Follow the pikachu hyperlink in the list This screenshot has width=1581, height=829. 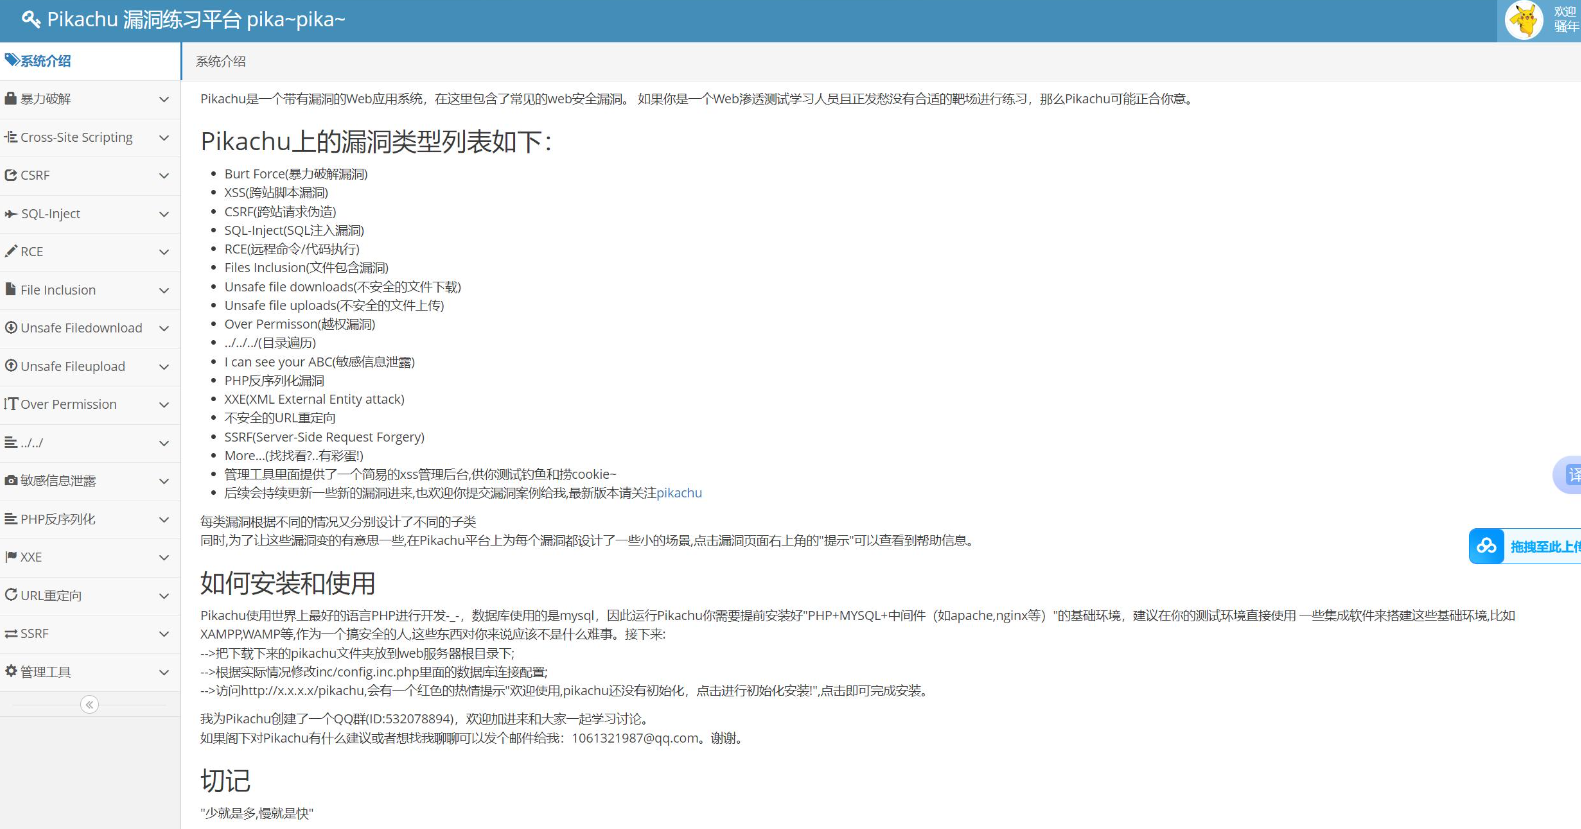pyautogui.click(x=679, y=493)
